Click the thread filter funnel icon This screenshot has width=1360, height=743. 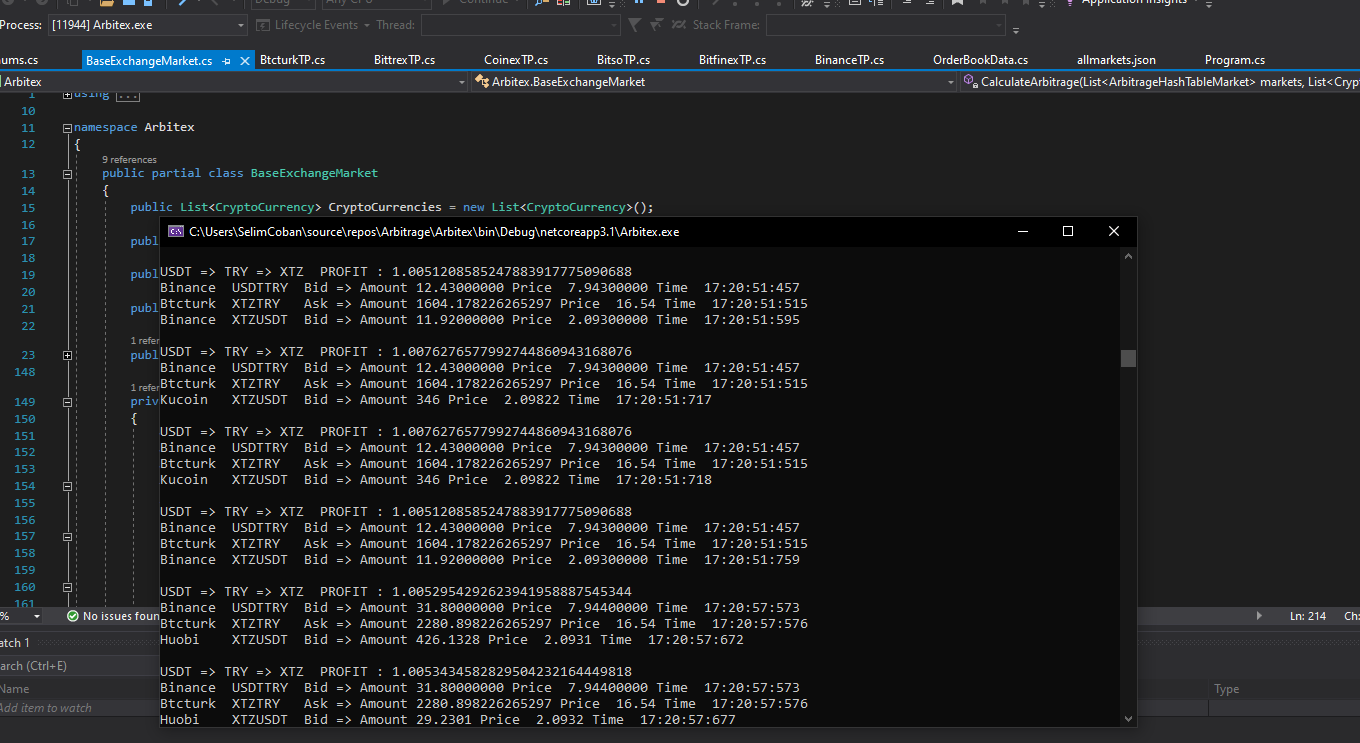coord(636,24)
